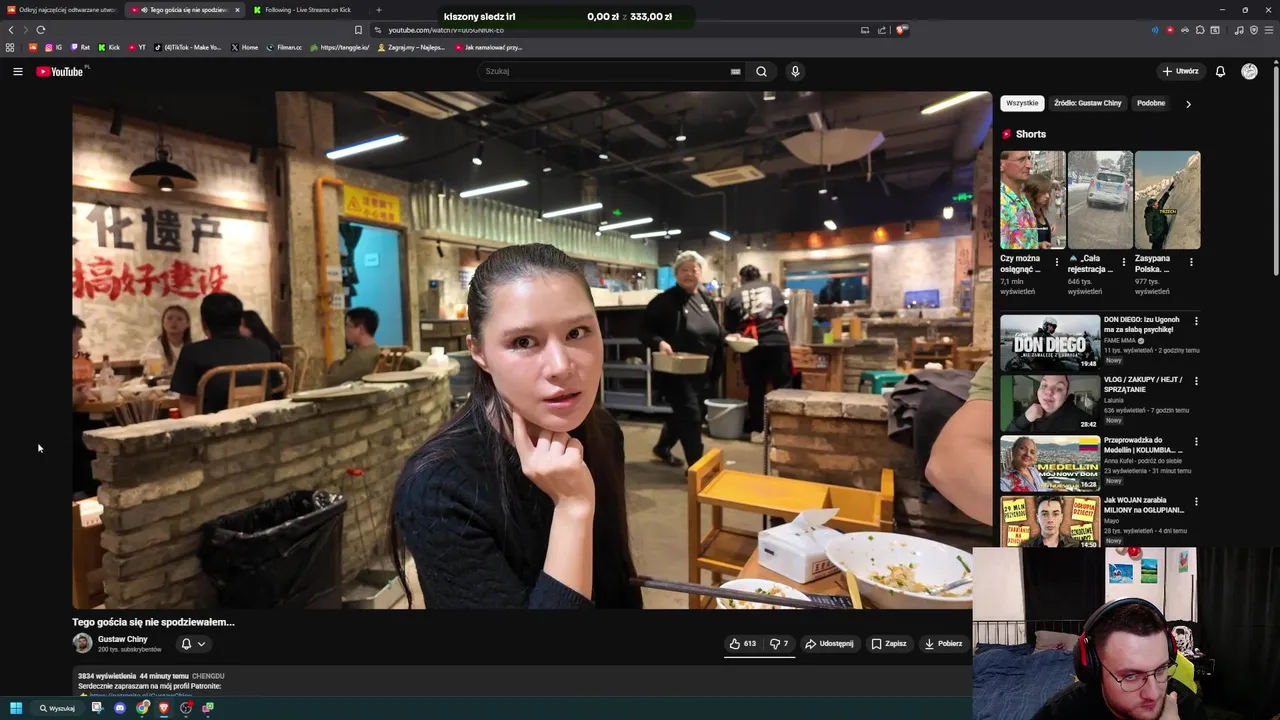Open the Przeprowadzka do Medellín video
This screenshot has height=720, width=1280.
point(1050,462)
